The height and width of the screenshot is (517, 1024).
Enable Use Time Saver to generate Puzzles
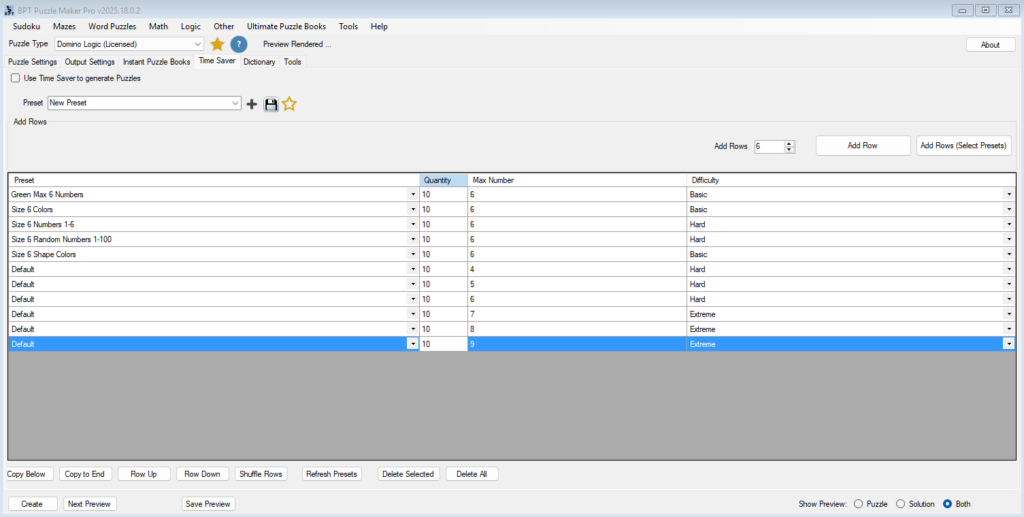click(x=15, y=78)
